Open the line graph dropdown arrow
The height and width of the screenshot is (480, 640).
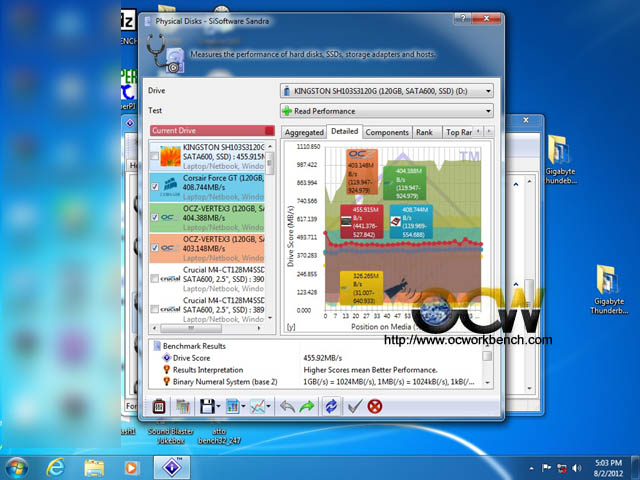(x=269, y=406)
